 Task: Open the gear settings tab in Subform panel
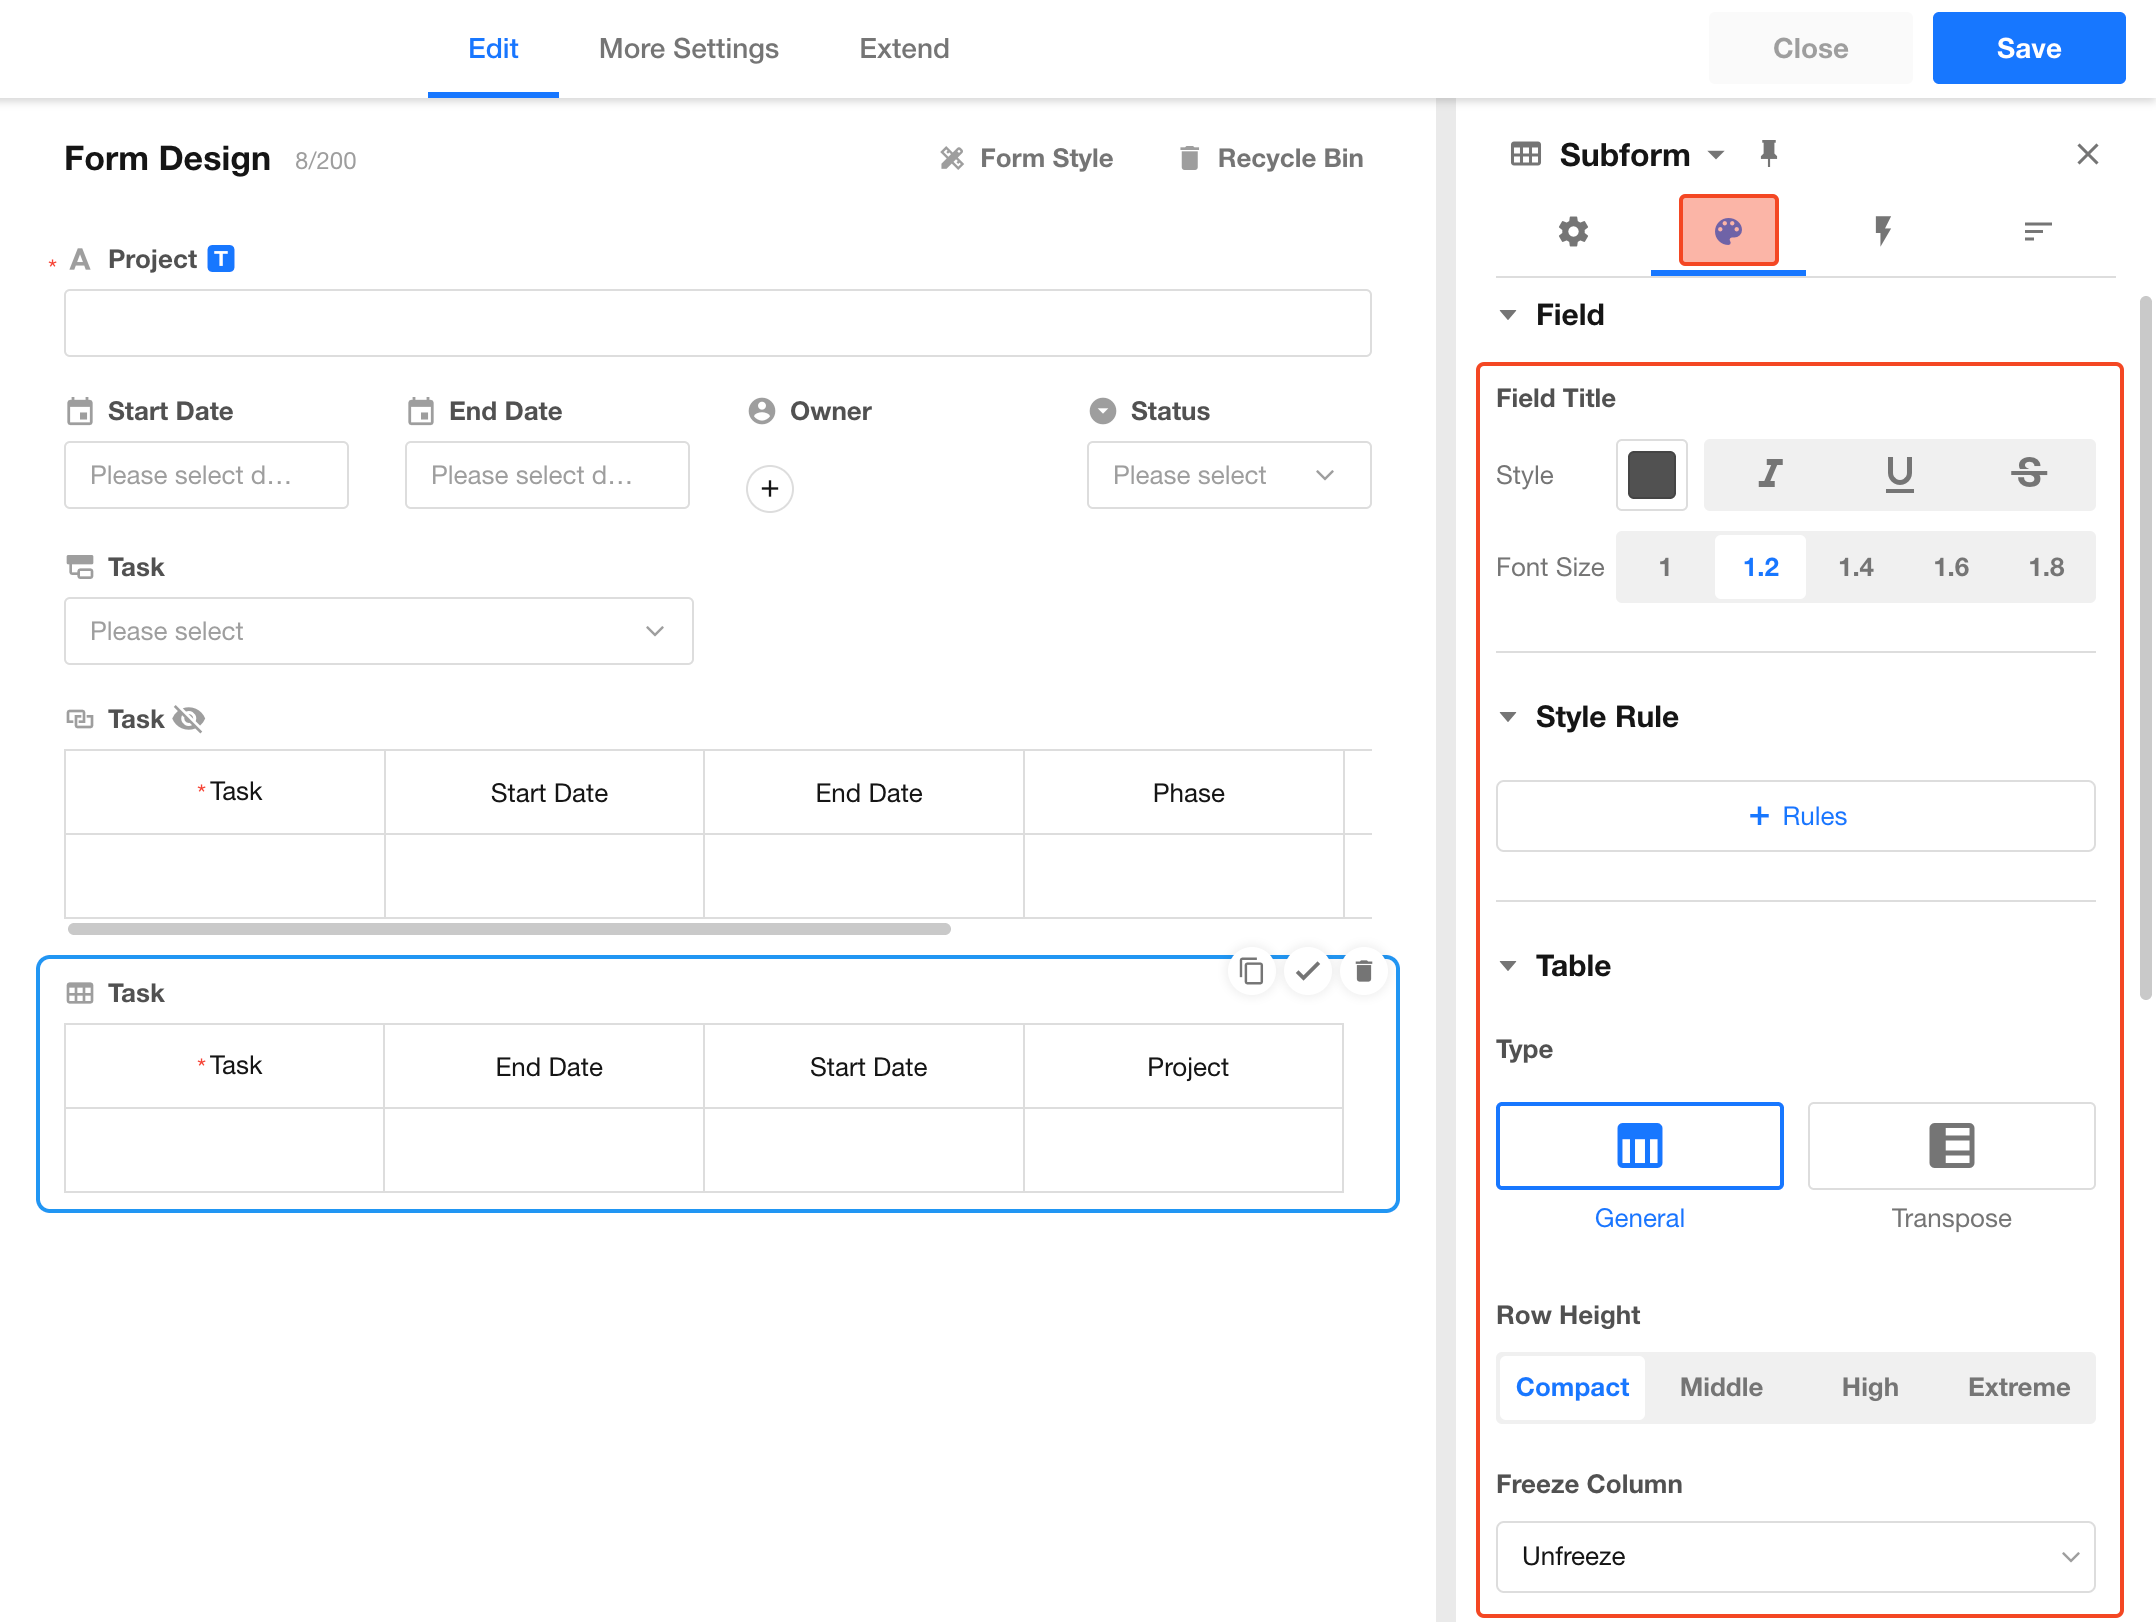[x=1573, y=232]
